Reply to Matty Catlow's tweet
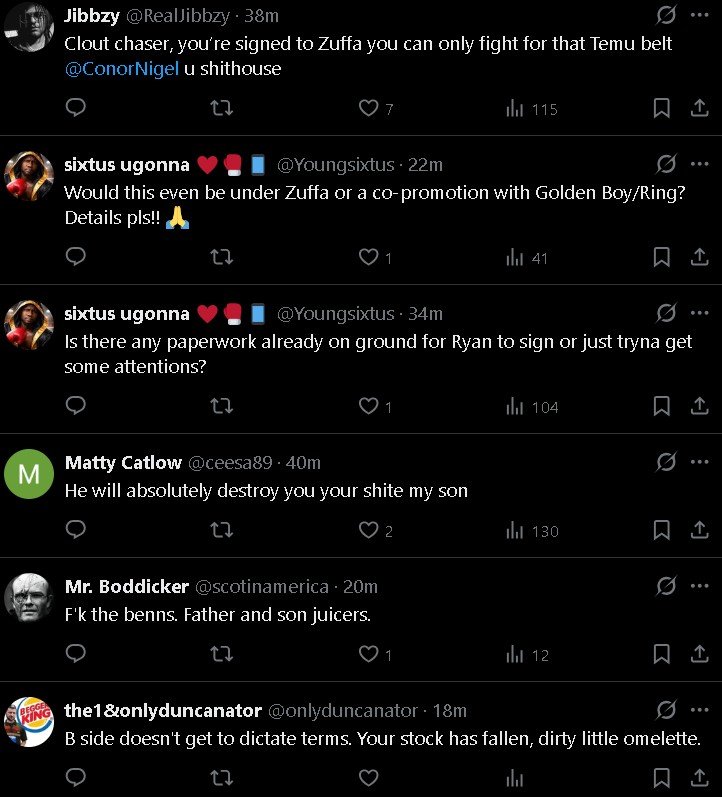Viewport: 722px width, 797px height. click(75, 530)
